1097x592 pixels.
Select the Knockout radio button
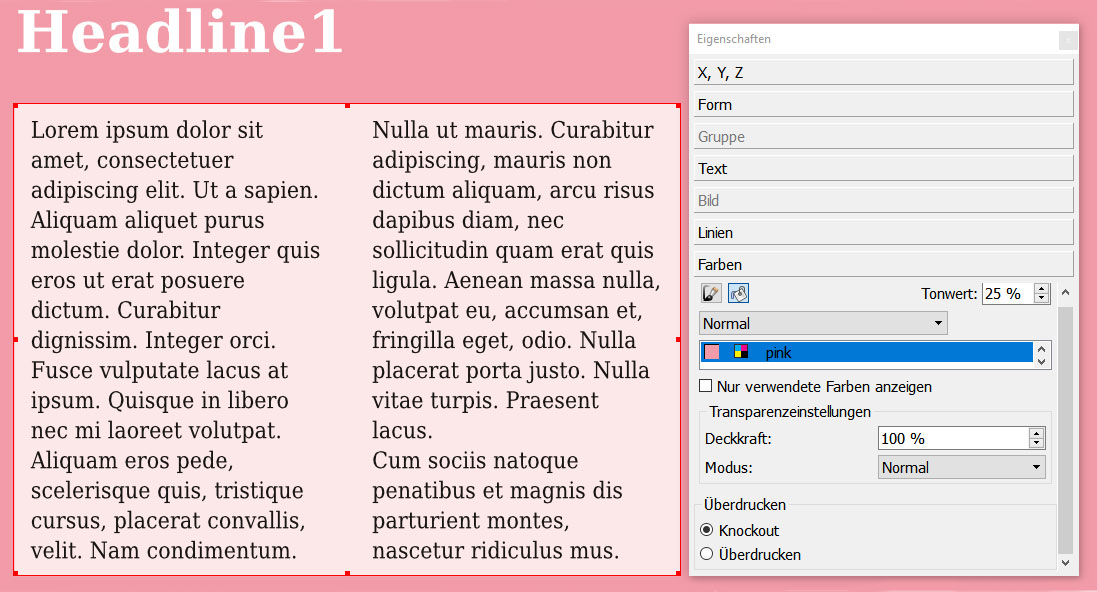(707, 530)
